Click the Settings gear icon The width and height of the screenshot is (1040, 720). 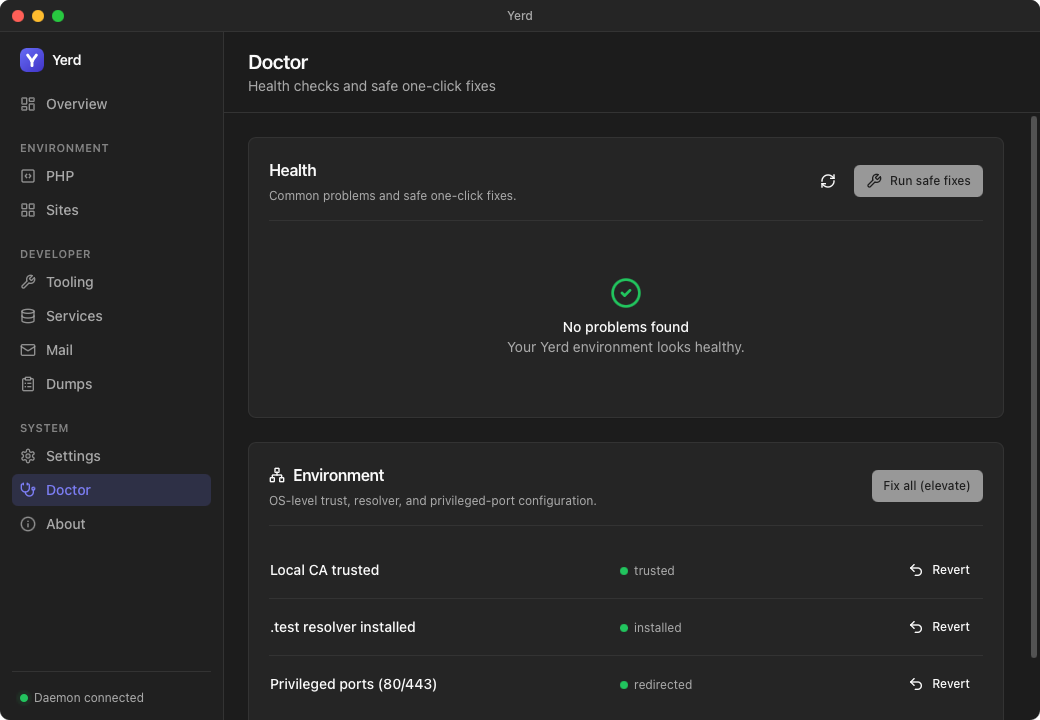28,456
